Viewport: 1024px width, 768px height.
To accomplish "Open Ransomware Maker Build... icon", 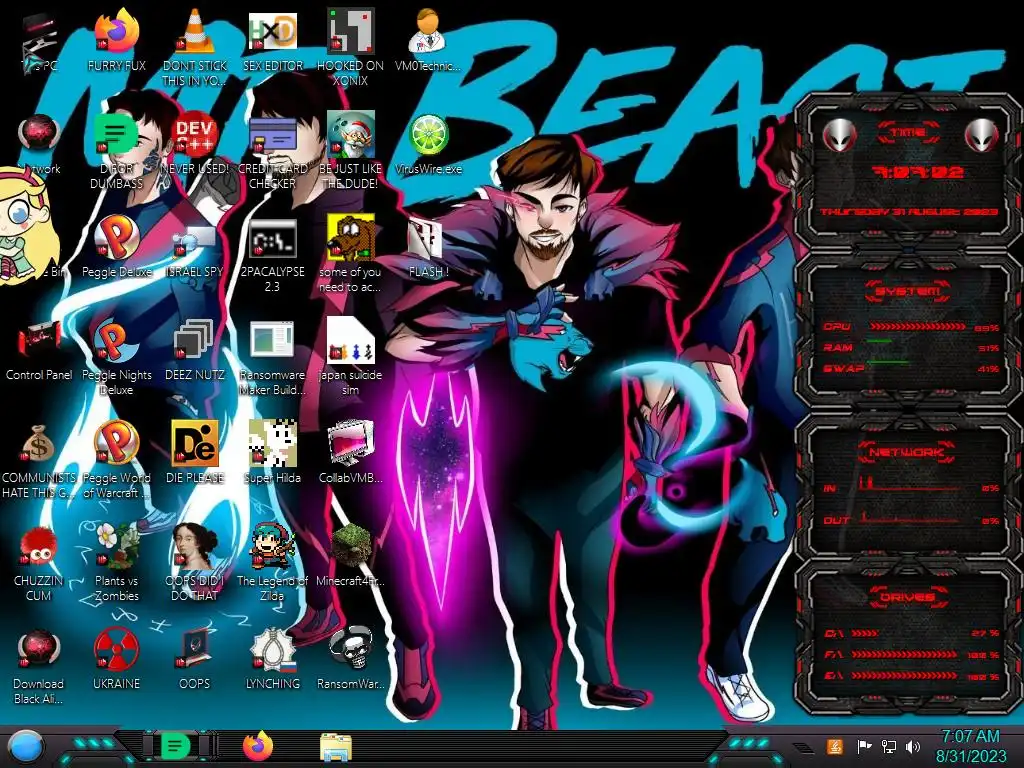I will coord(272,341).
